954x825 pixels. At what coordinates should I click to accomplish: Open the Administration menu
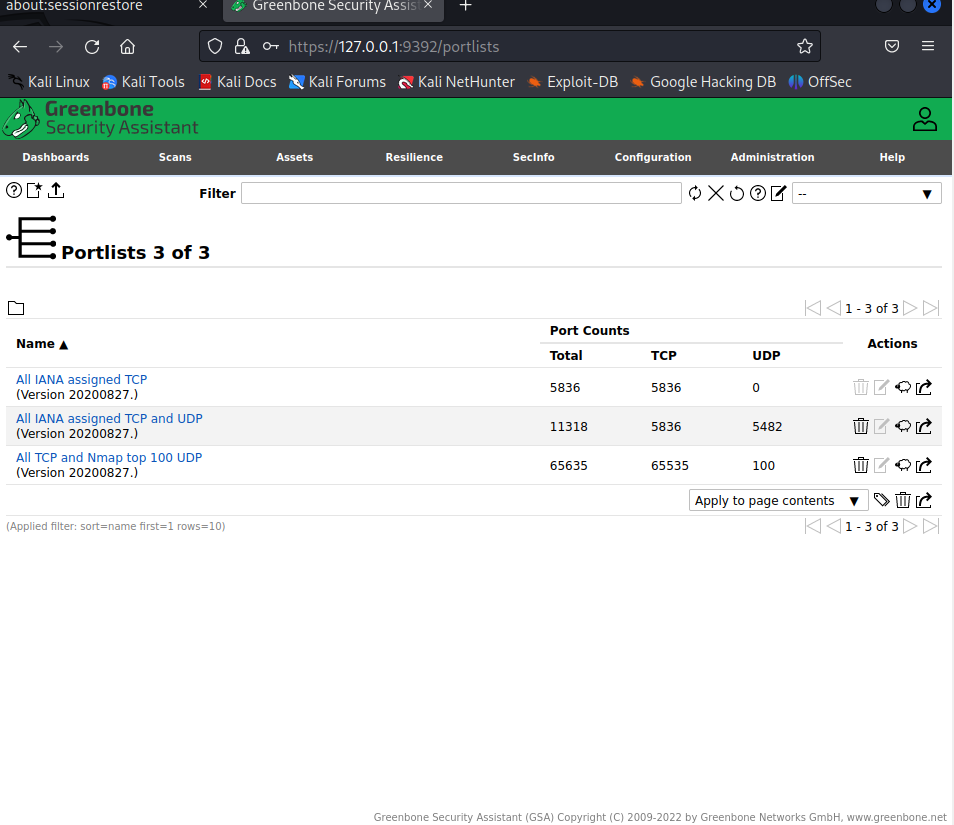click(772, 157)
